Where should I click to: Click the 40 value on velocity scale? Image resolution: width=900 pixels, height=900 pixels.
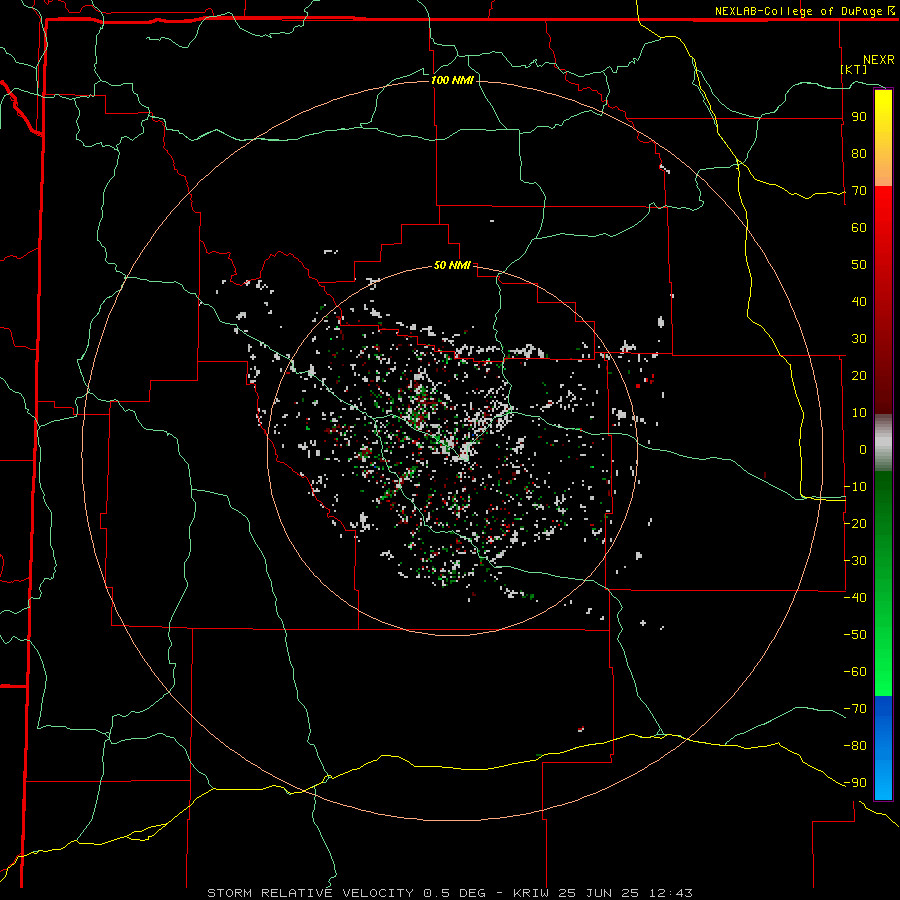(859, 302)
